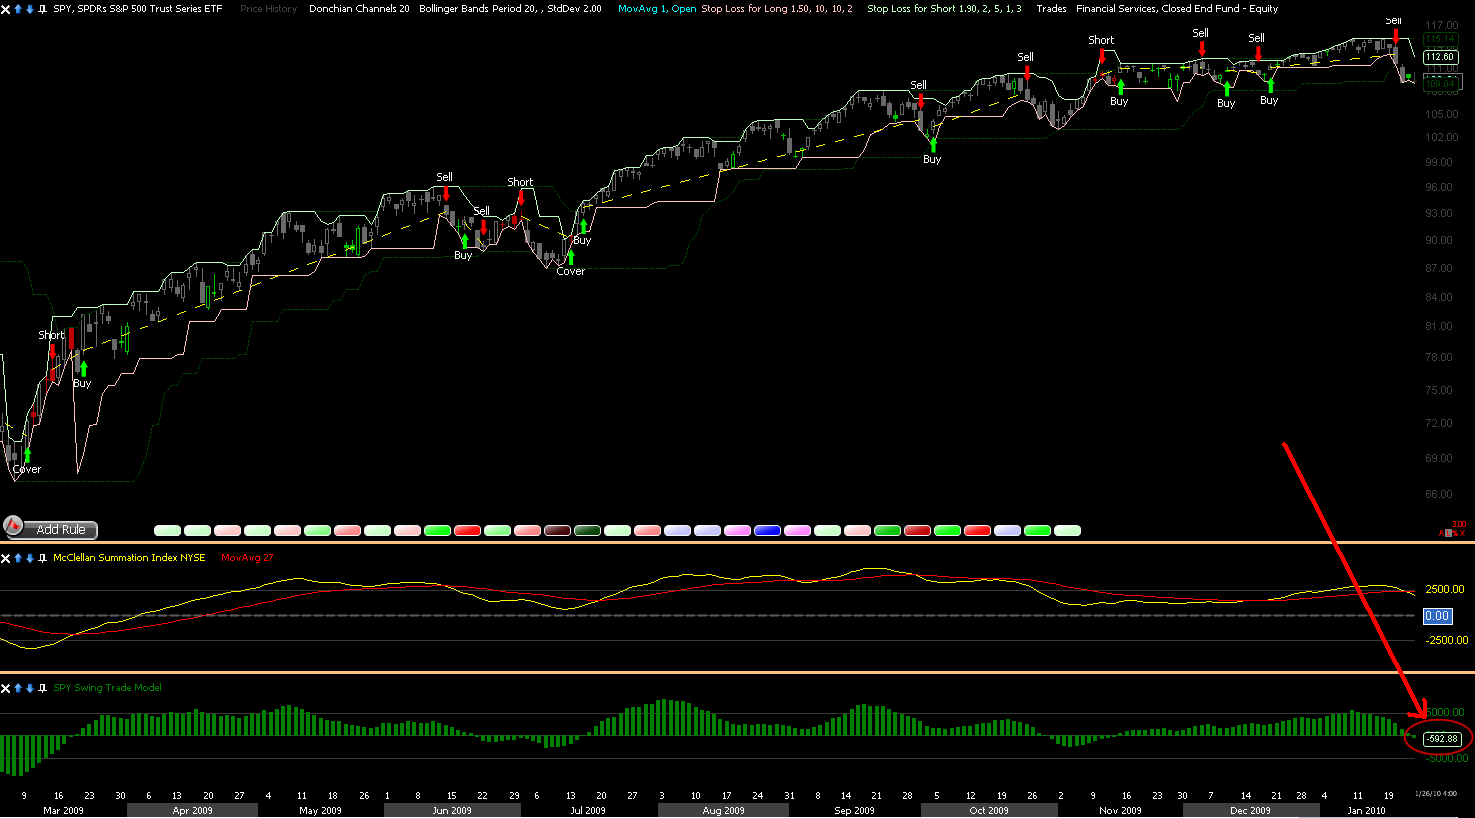Pin the SPY Swing Trade Model pane
The width and height of the screenshot is (1475, 818).
pyautogui.click(x=42, y=688)
